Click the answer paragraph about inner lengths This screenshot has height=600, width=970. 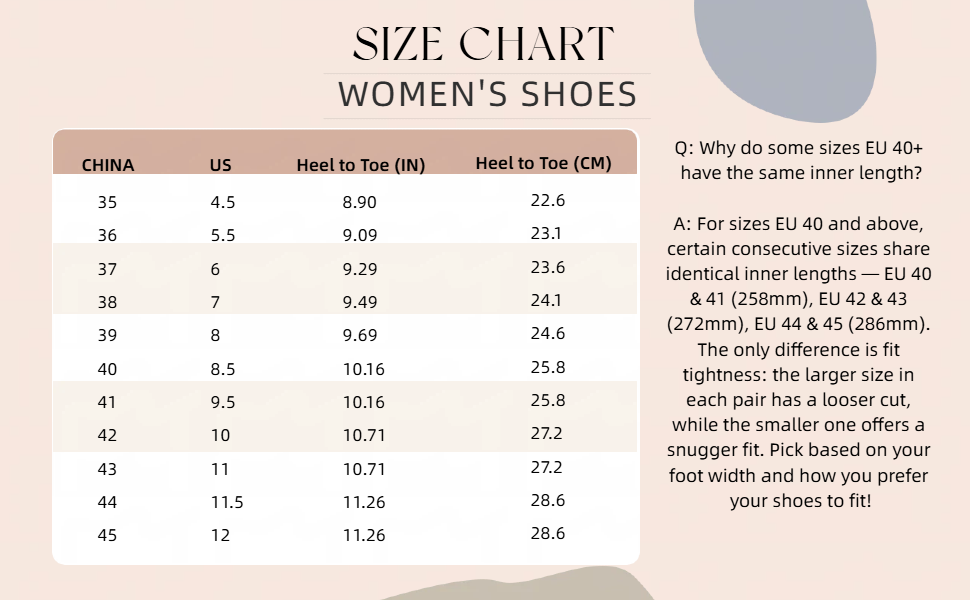point(799,362)
